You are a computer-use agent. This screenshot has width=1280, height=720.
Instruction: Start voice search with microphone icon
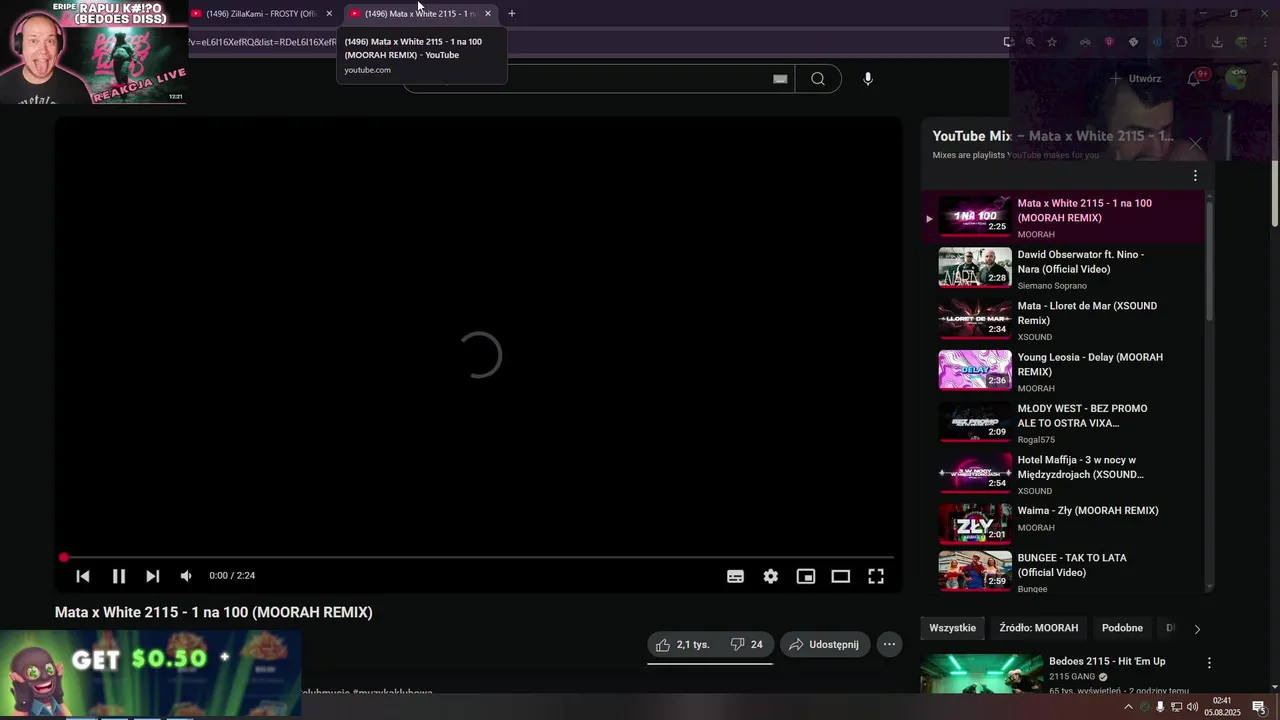tap(868, 79)
